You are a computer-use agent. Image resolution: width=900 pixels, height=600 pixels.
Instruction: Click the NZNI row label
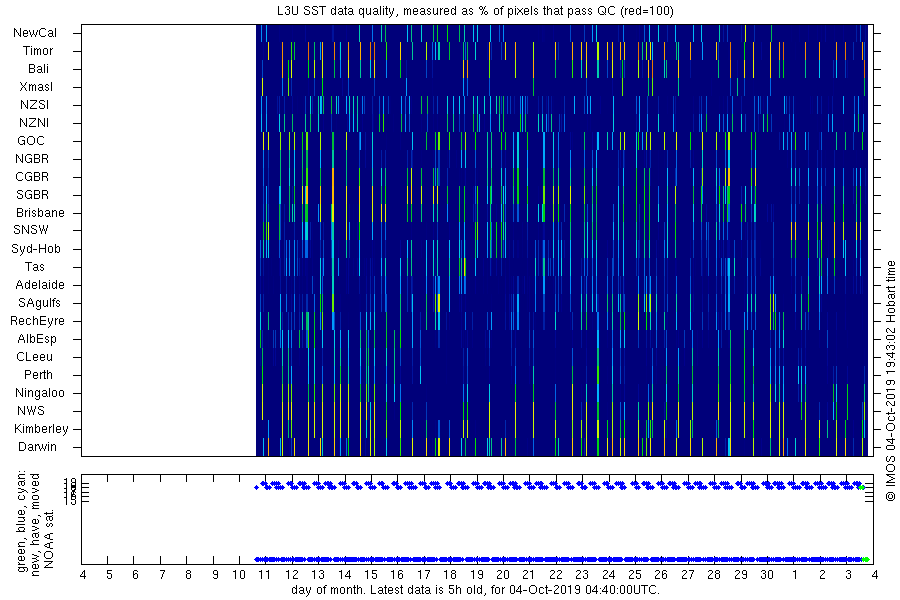34,123
